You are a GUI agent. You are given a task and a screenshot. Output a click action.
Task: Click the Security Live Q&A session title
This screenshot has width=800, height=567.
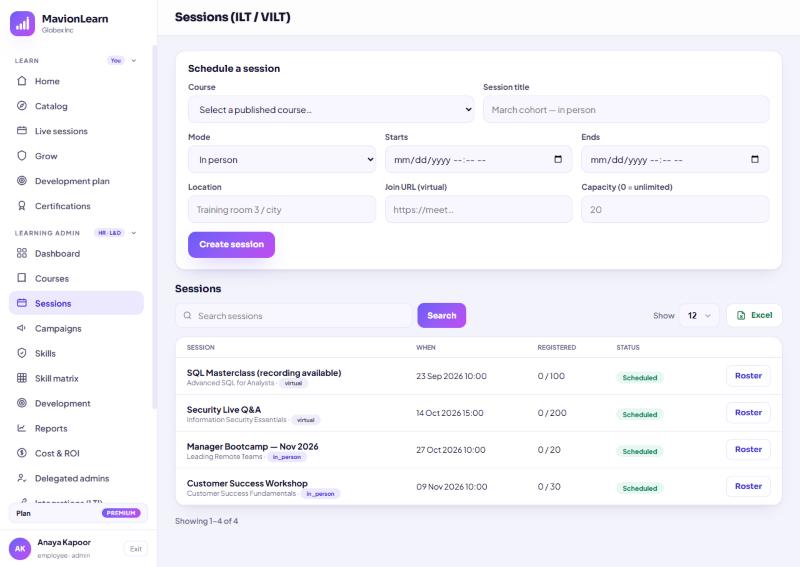pyautogui.click(x=223, y=409)
